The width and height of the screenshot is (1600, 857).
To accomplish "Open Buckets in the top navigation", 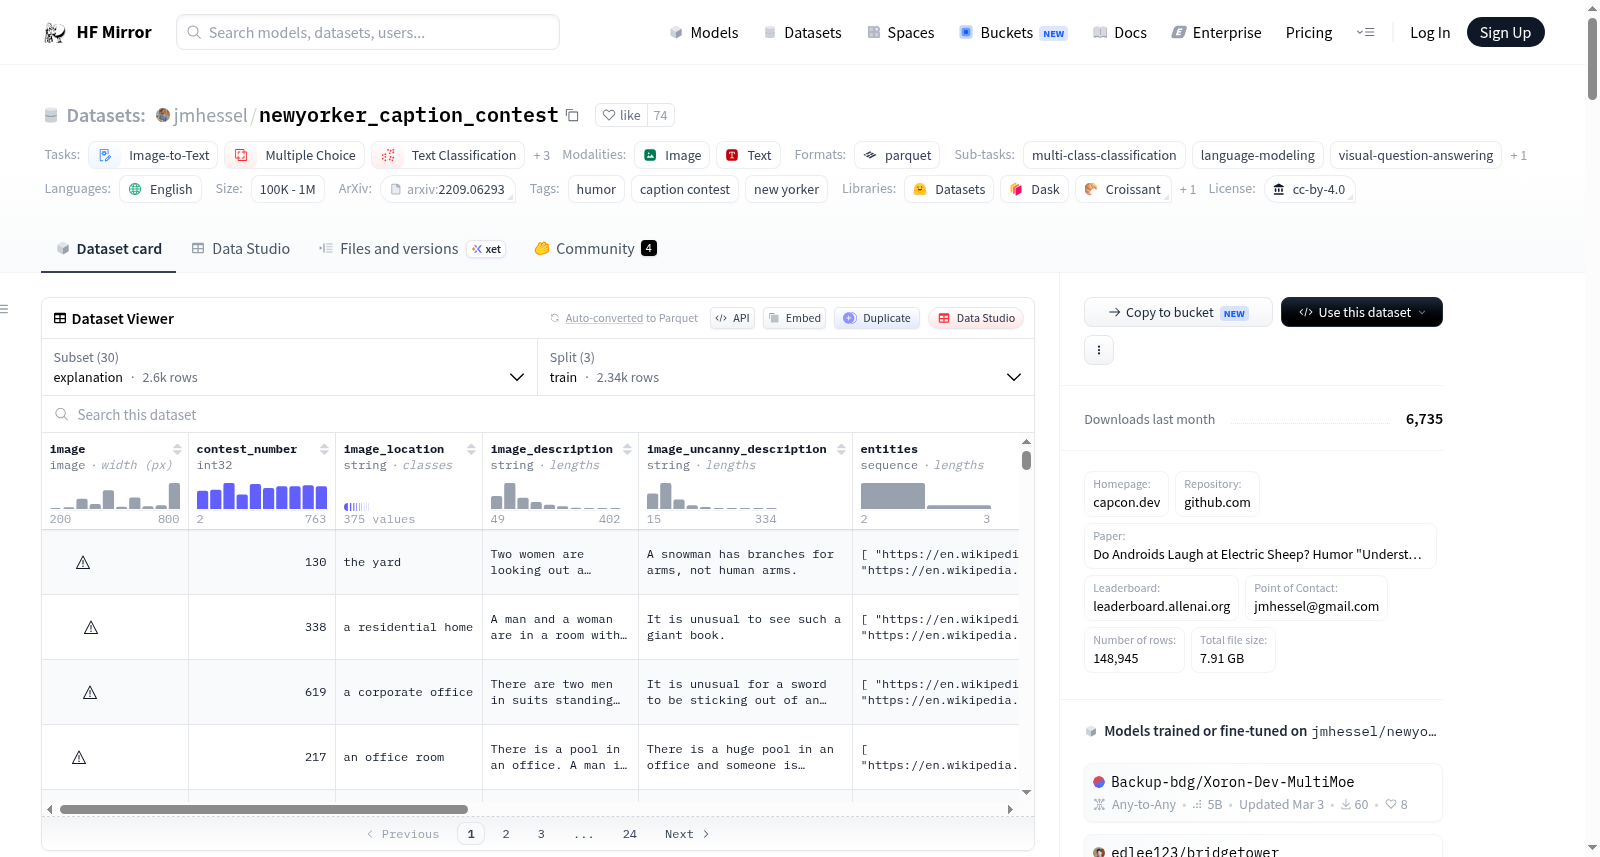I will click(1013, 33).
